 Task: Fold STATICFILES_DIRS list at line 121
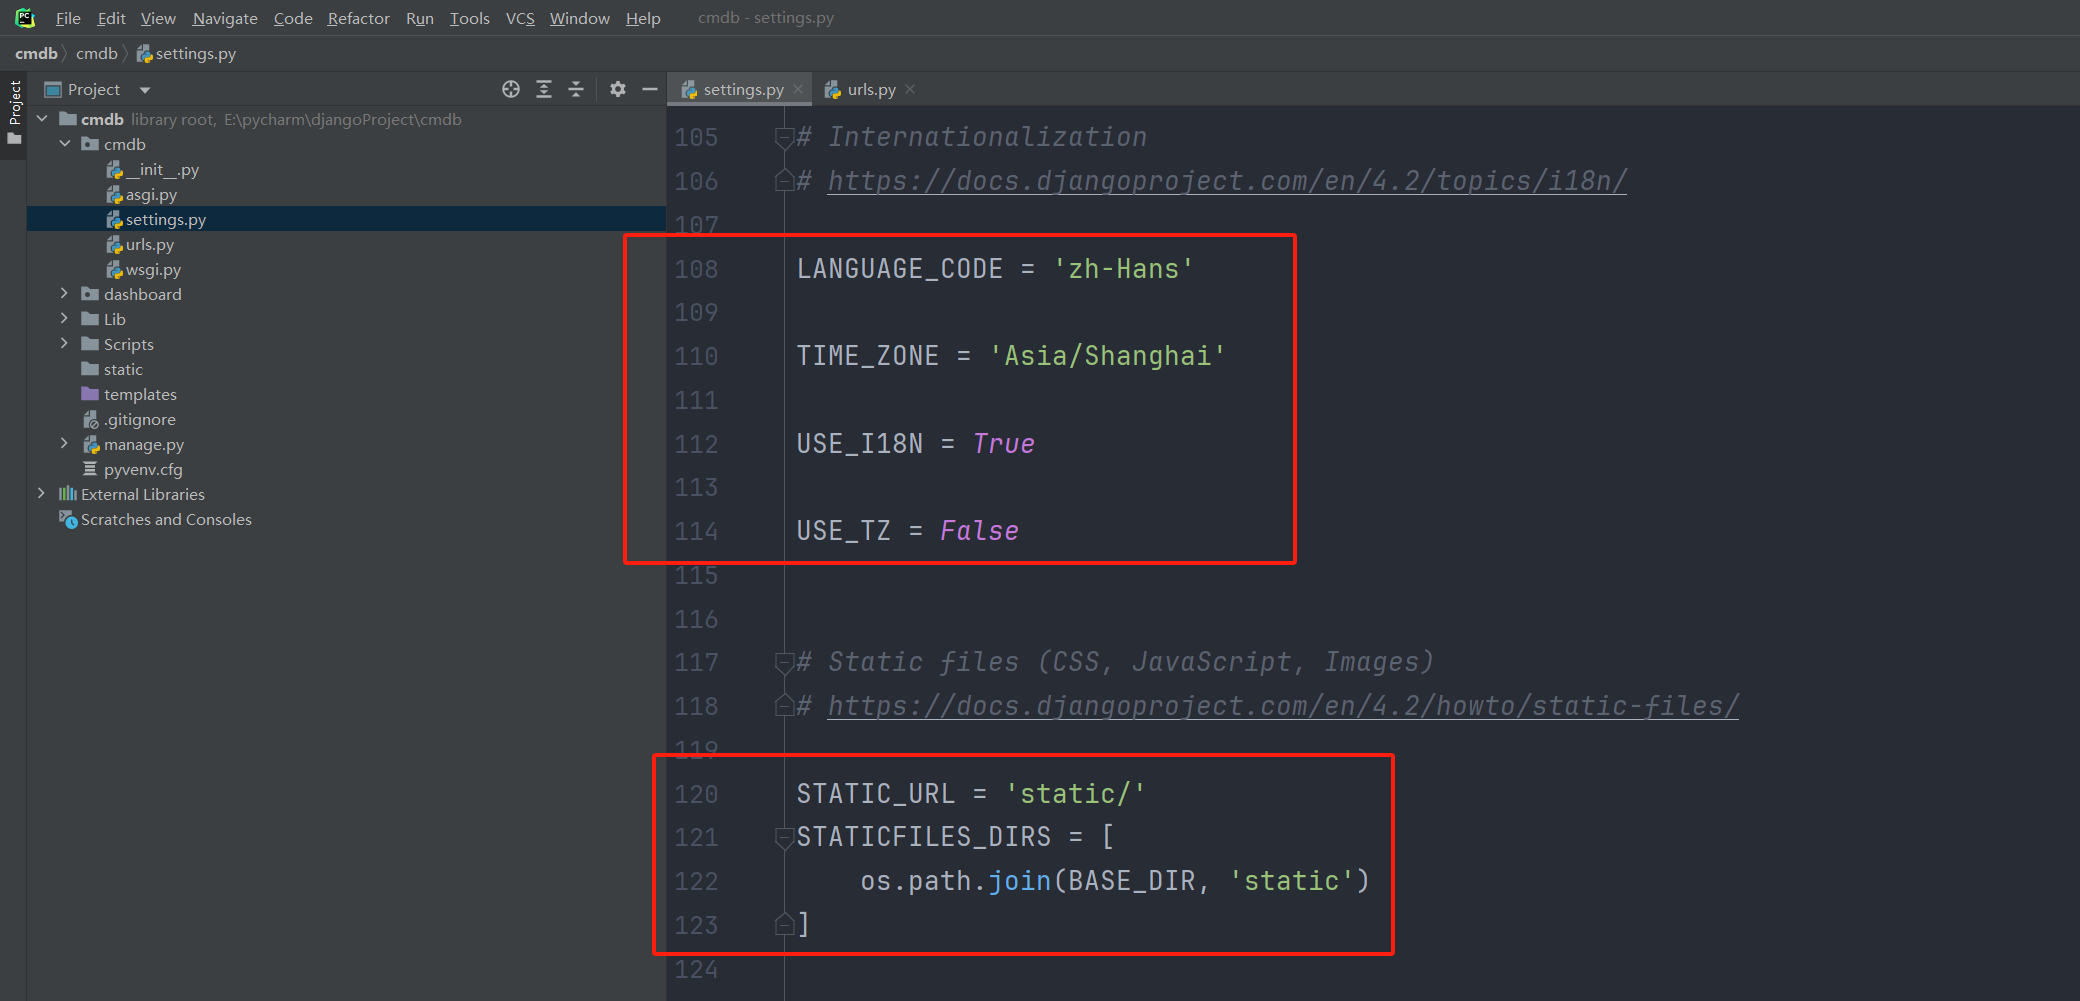click(x=785, y=838)
